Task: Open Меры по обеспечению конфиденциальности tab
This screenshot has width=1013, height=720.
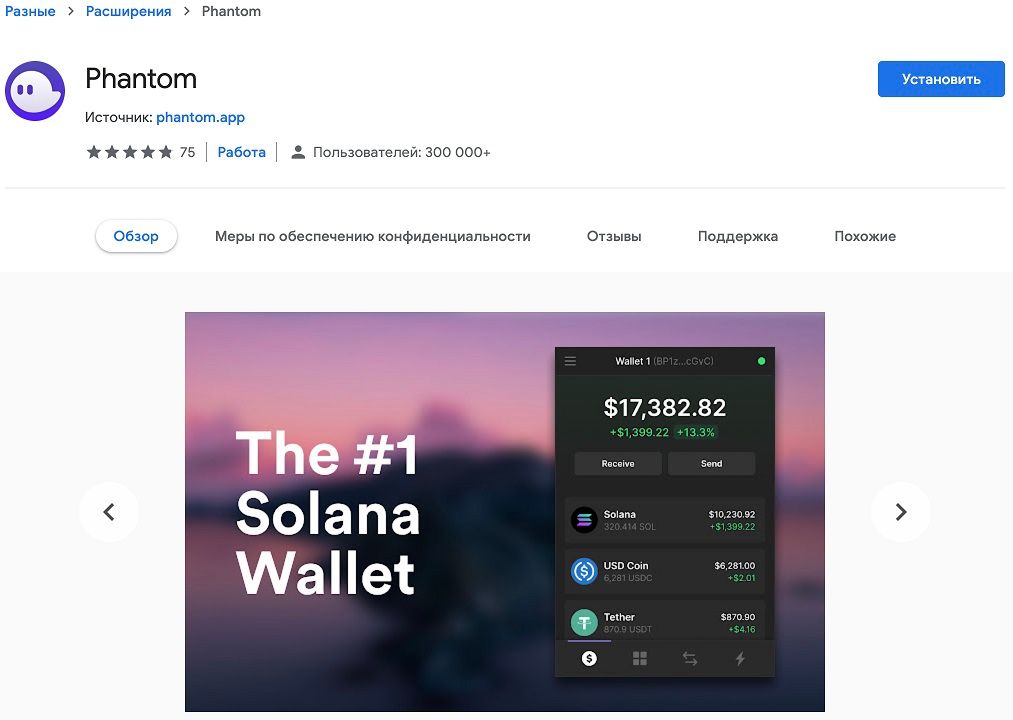Action: click(373, 237)
